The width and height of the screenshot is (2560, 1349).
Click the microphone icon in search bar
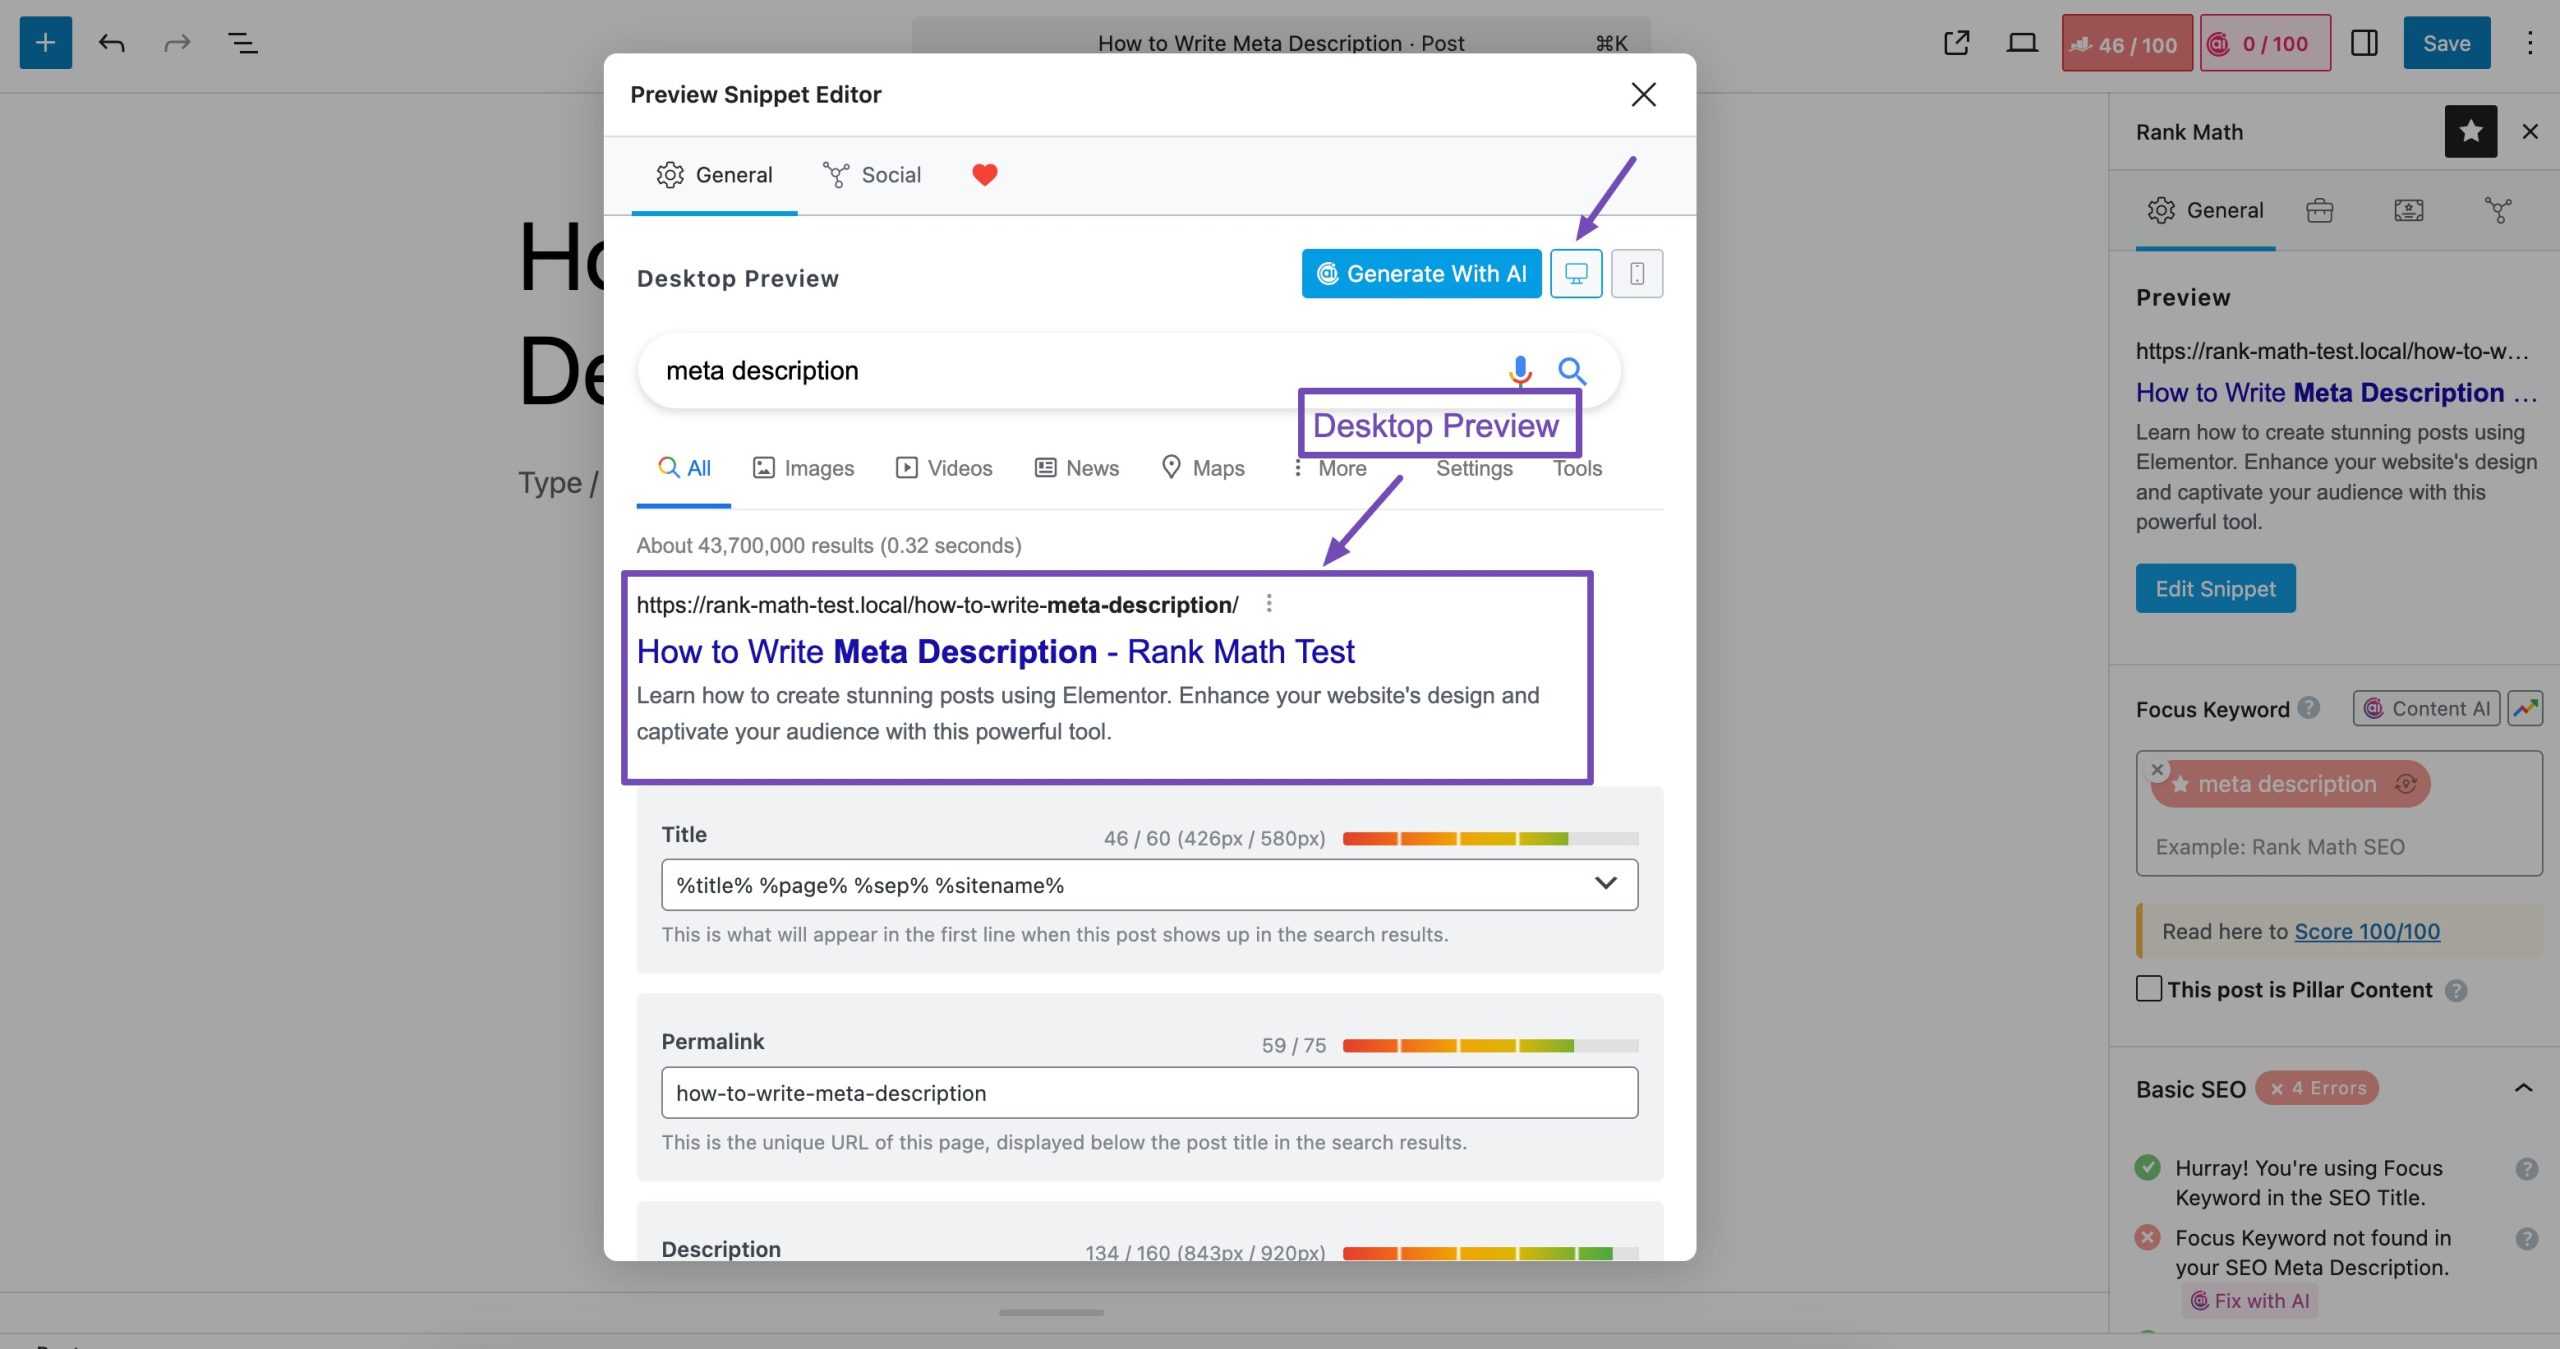(x=1520, y=371)
